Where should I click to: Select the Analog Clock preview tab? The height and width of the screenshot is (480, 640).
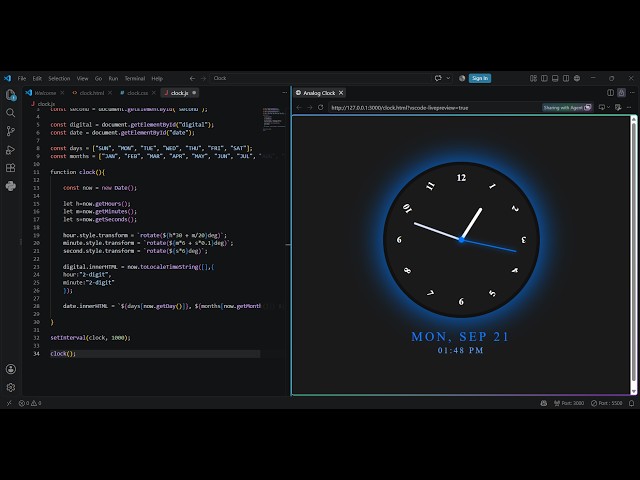319,93
